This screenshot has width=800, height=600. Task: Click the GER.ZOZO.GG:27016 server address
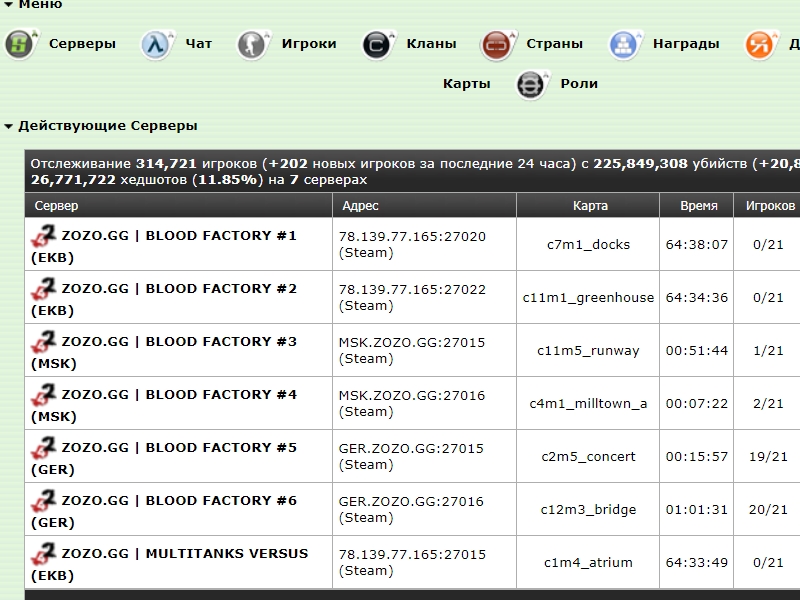tap(411, 501)
